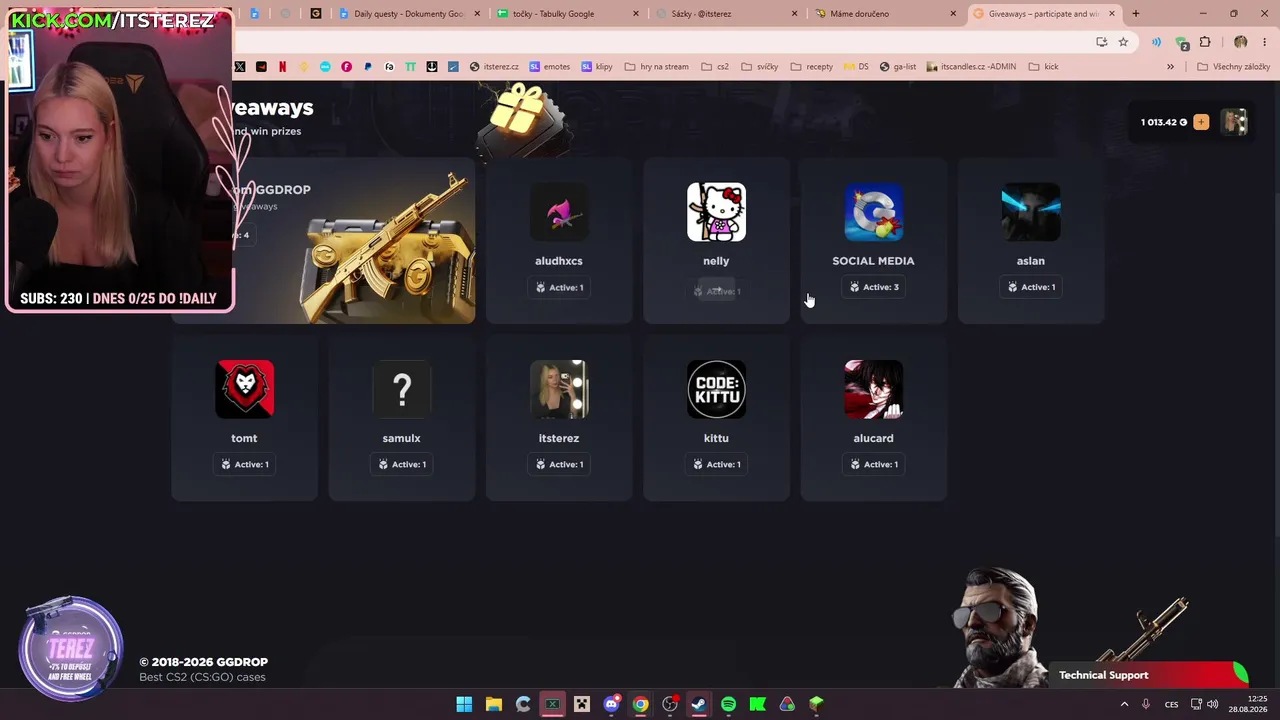The image size is (1280, 720).
Task: Show more bookmarks with the chevron
Action: 1170,67
